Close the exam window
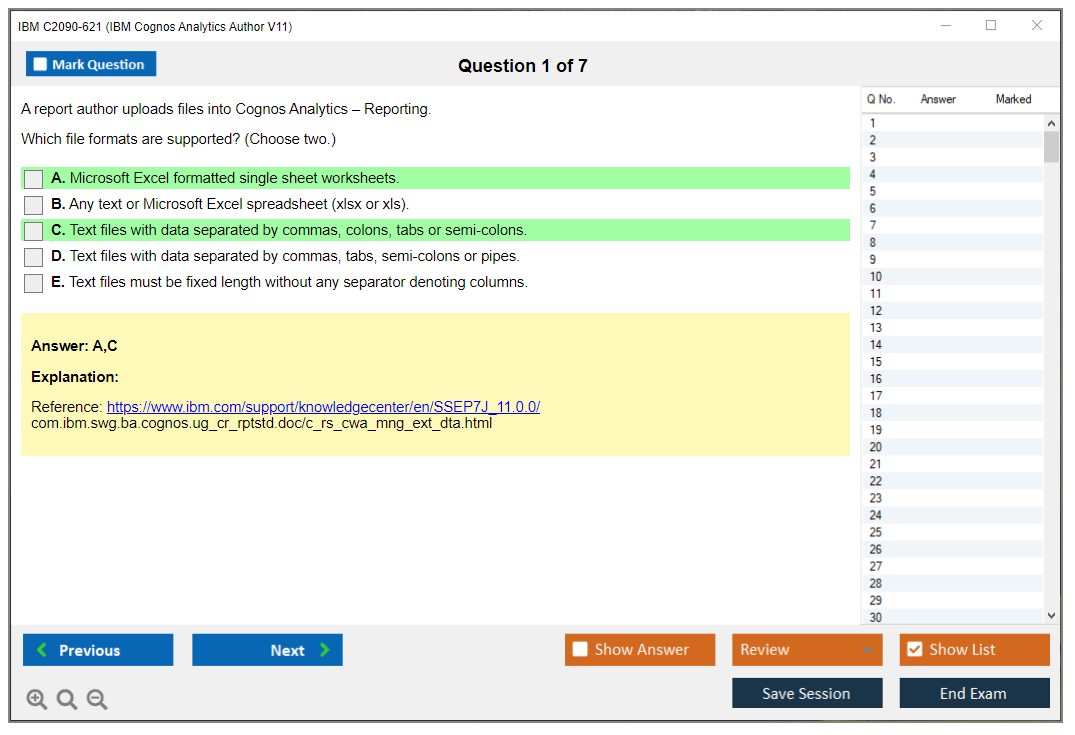 pyautogui.click(x=1037, y=26)
